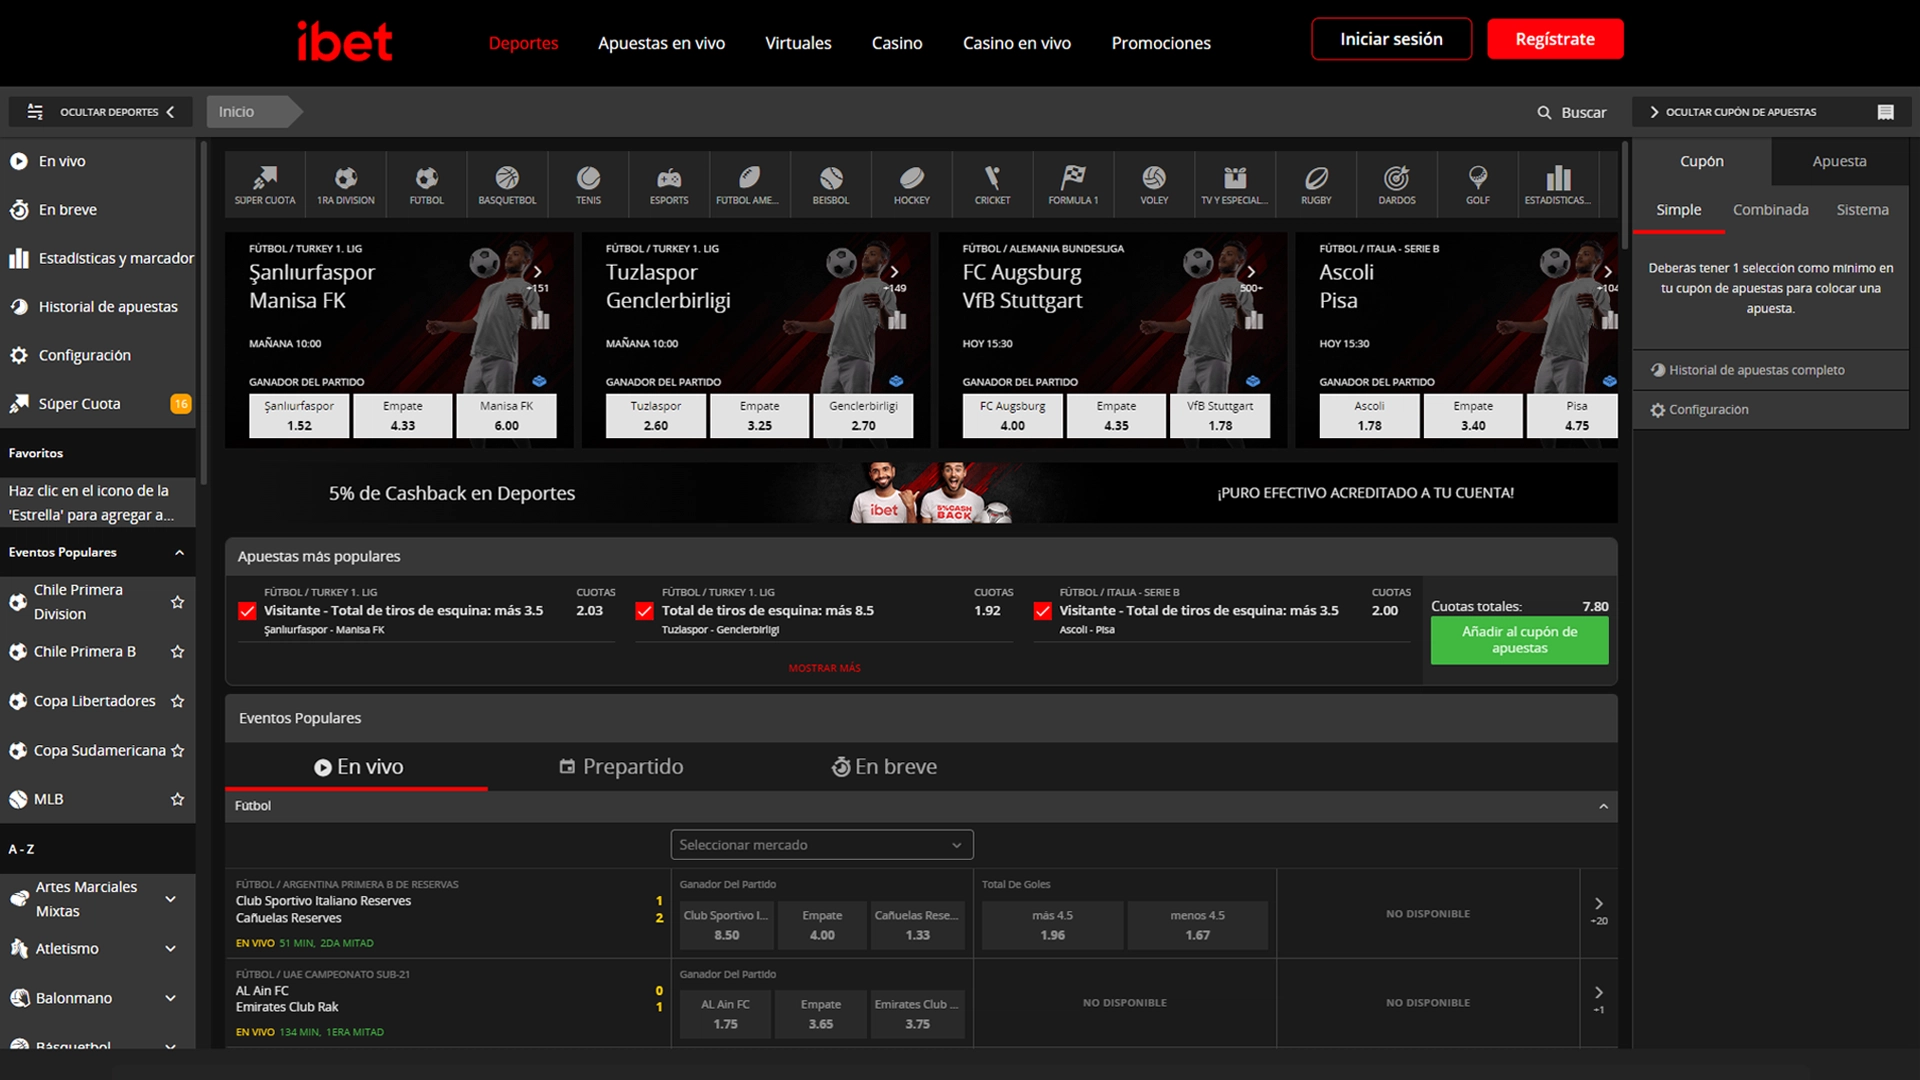The image size is (1920, 1080).
Task: Open the Estadisticas bar chart icon
Action: coord(1558,184)
